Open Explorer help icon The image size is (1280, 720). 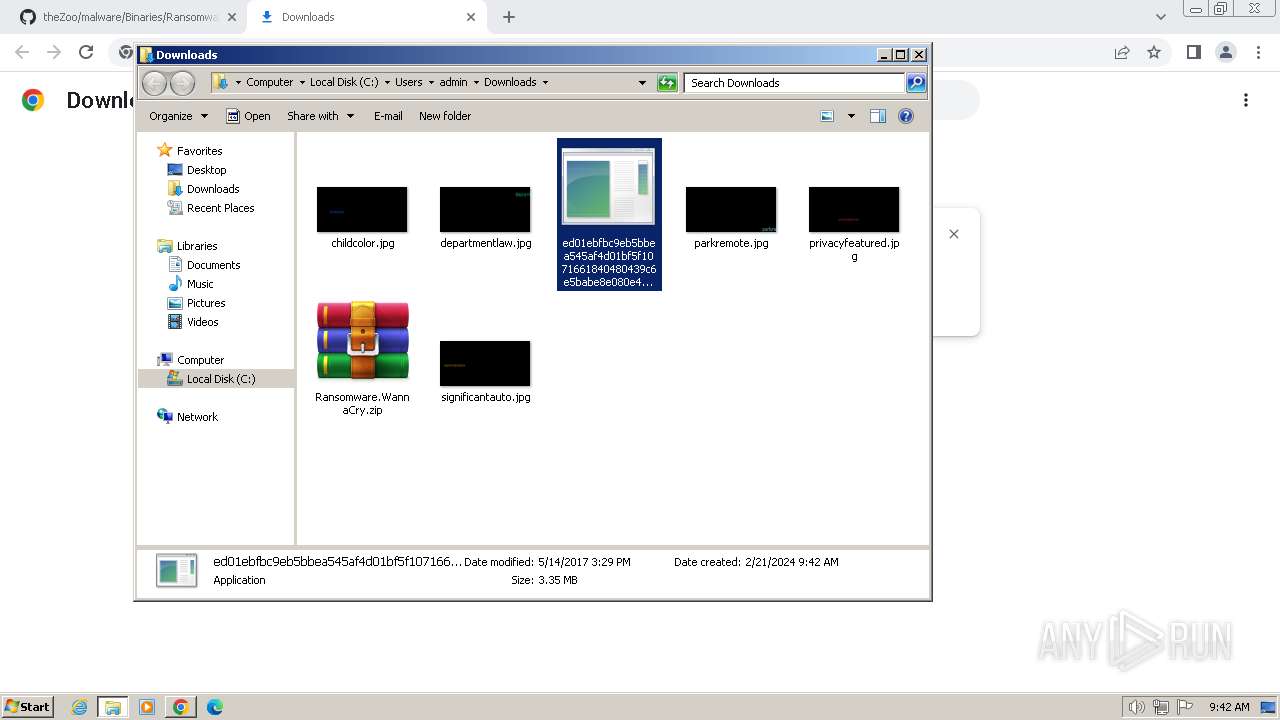point(906,116)
